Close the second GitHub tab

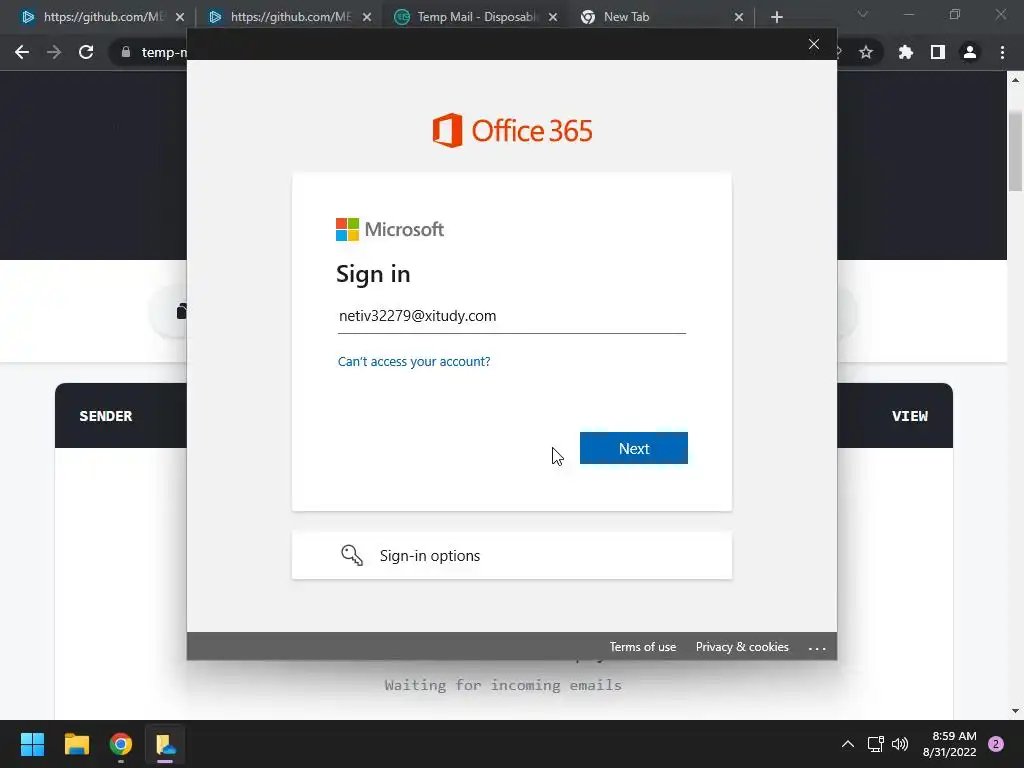point(367,17)
